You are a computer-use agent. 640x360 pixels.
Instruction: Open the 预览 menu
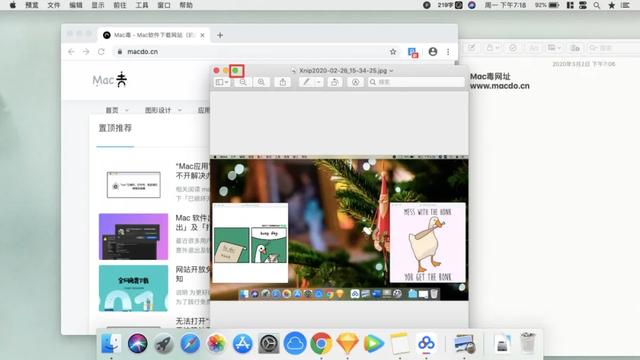(32, 5)
